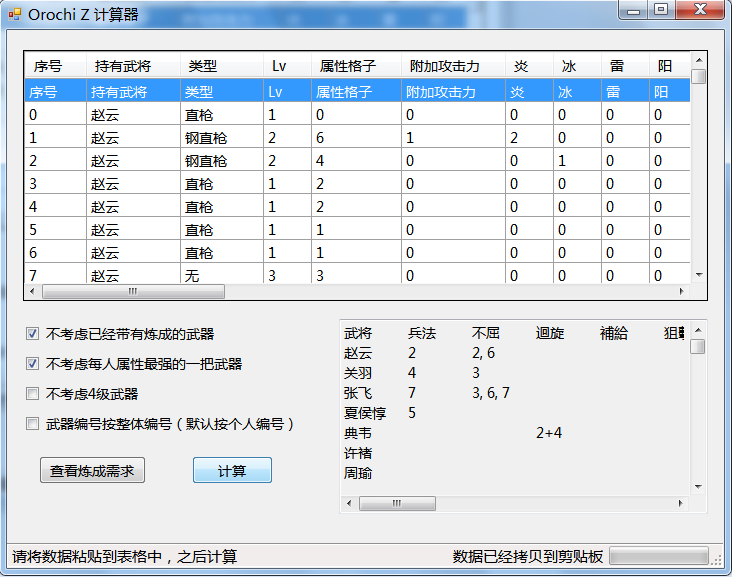Click the 属性格子 column header
This screenshot has height=577, width=732.
click(x=347, y=66)
